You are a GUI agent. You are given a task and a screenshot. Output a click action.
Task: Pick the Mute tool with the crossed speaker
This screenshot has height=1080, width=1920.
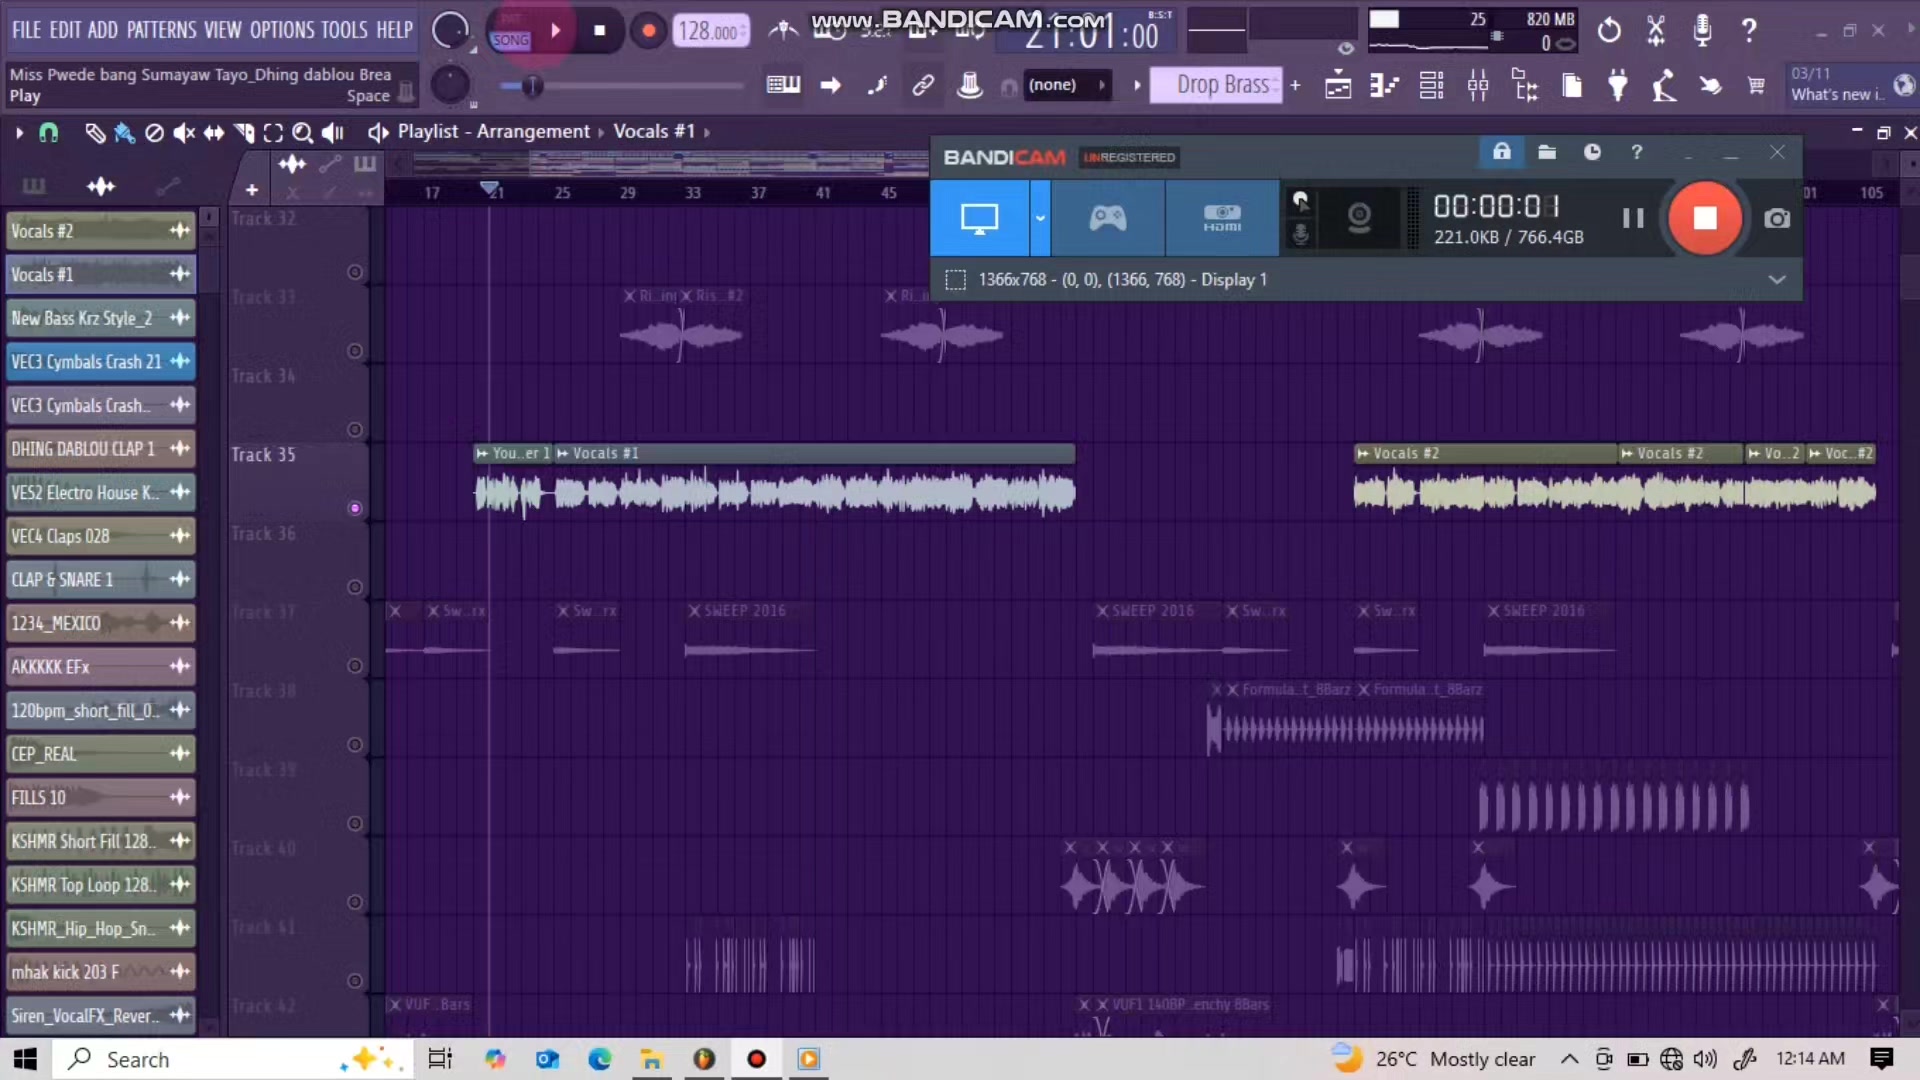click(x=184, y=133)
